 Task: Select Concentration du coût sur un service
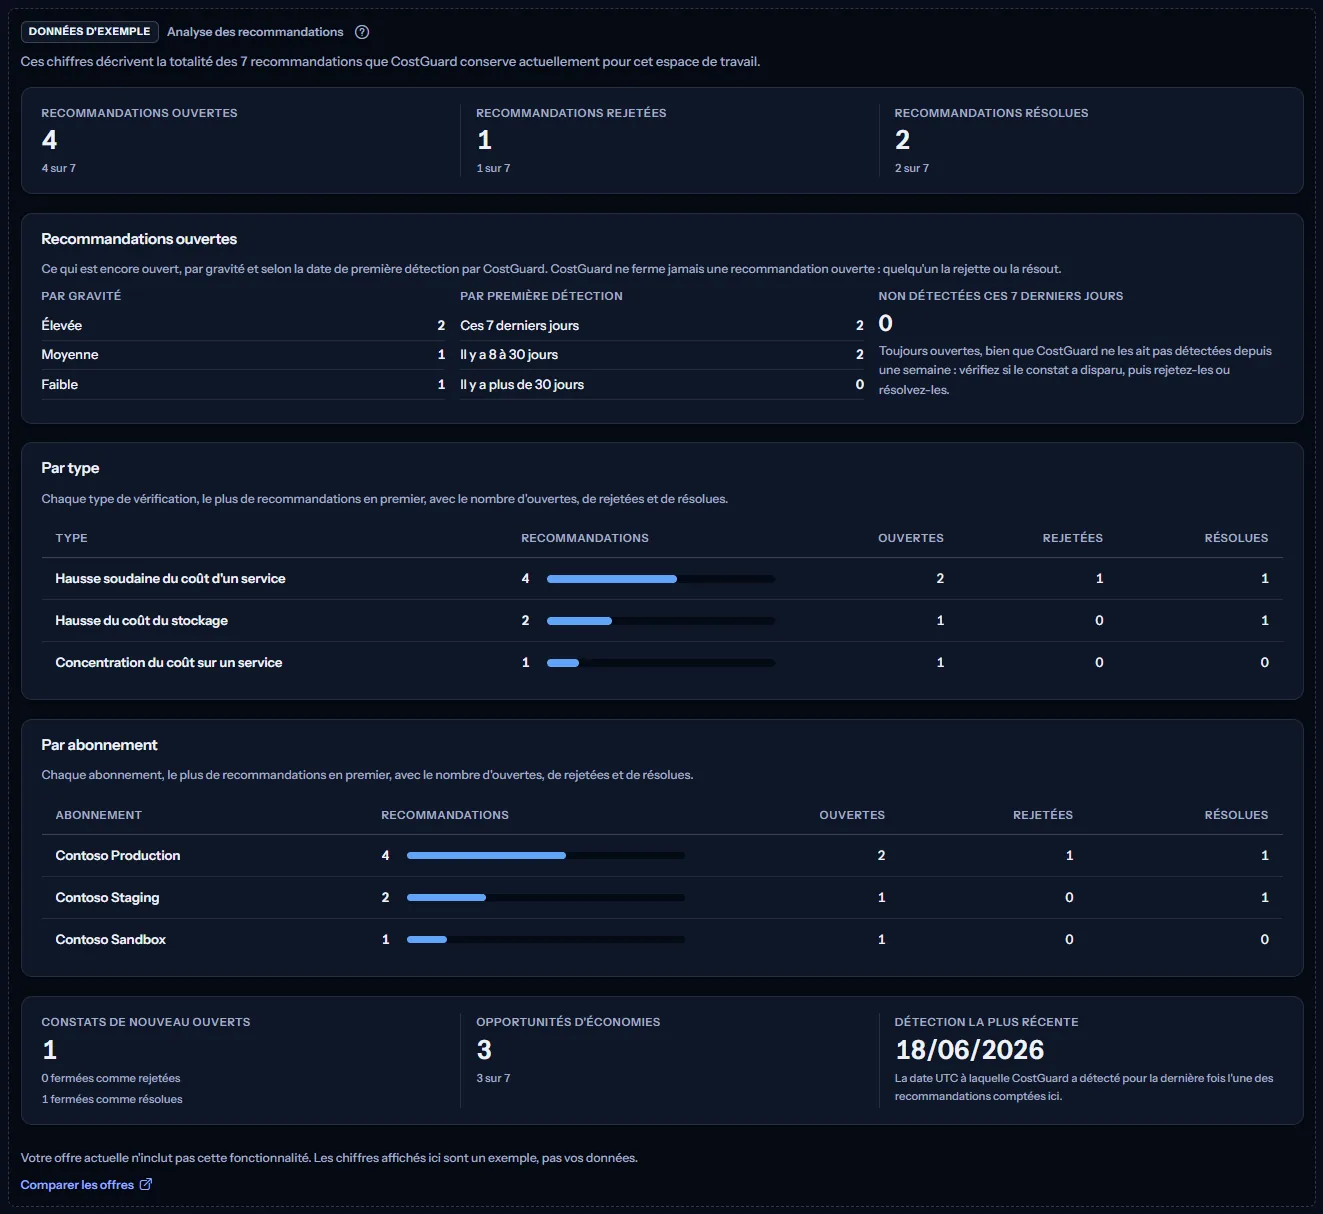168,663
